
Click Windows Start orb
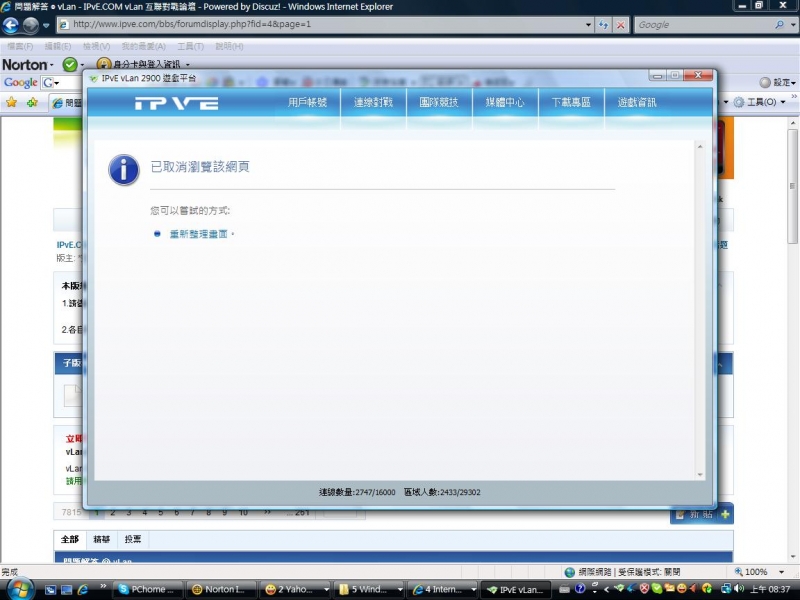click(19, 588)
